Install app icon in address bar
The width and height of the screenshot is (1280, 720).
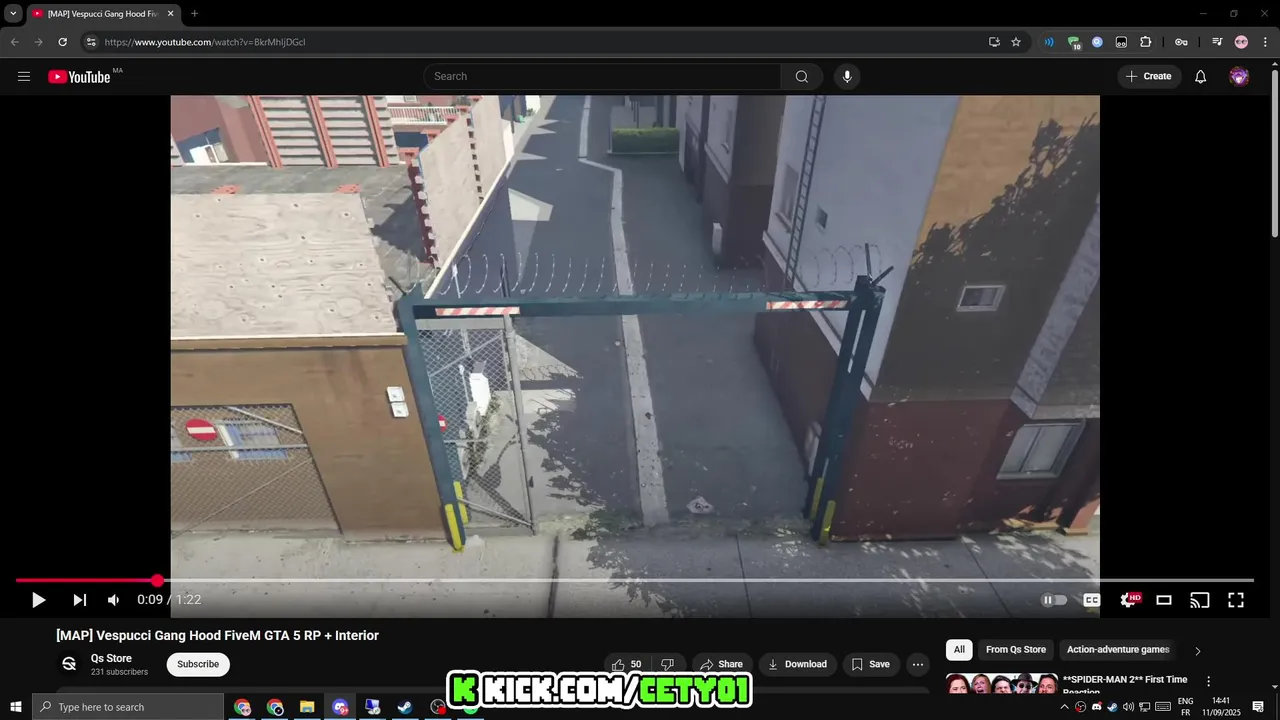coord(994,42)
